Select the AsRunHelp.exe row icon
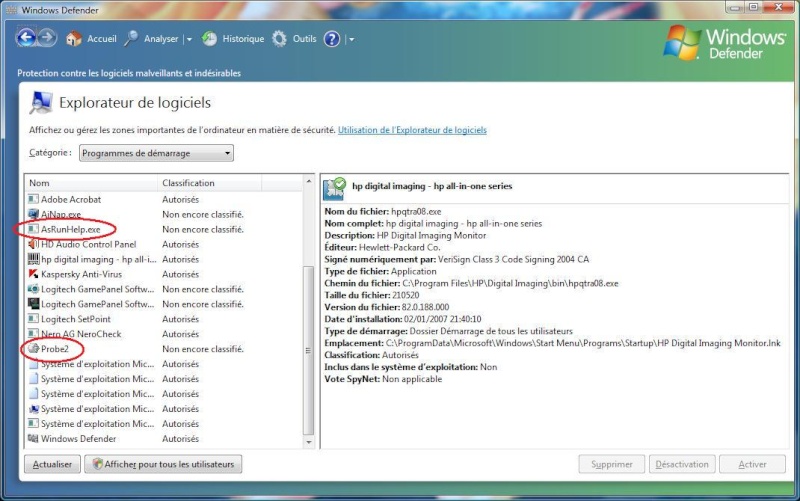The height and width of the screenshot is (501, 800). coord(33,229)
